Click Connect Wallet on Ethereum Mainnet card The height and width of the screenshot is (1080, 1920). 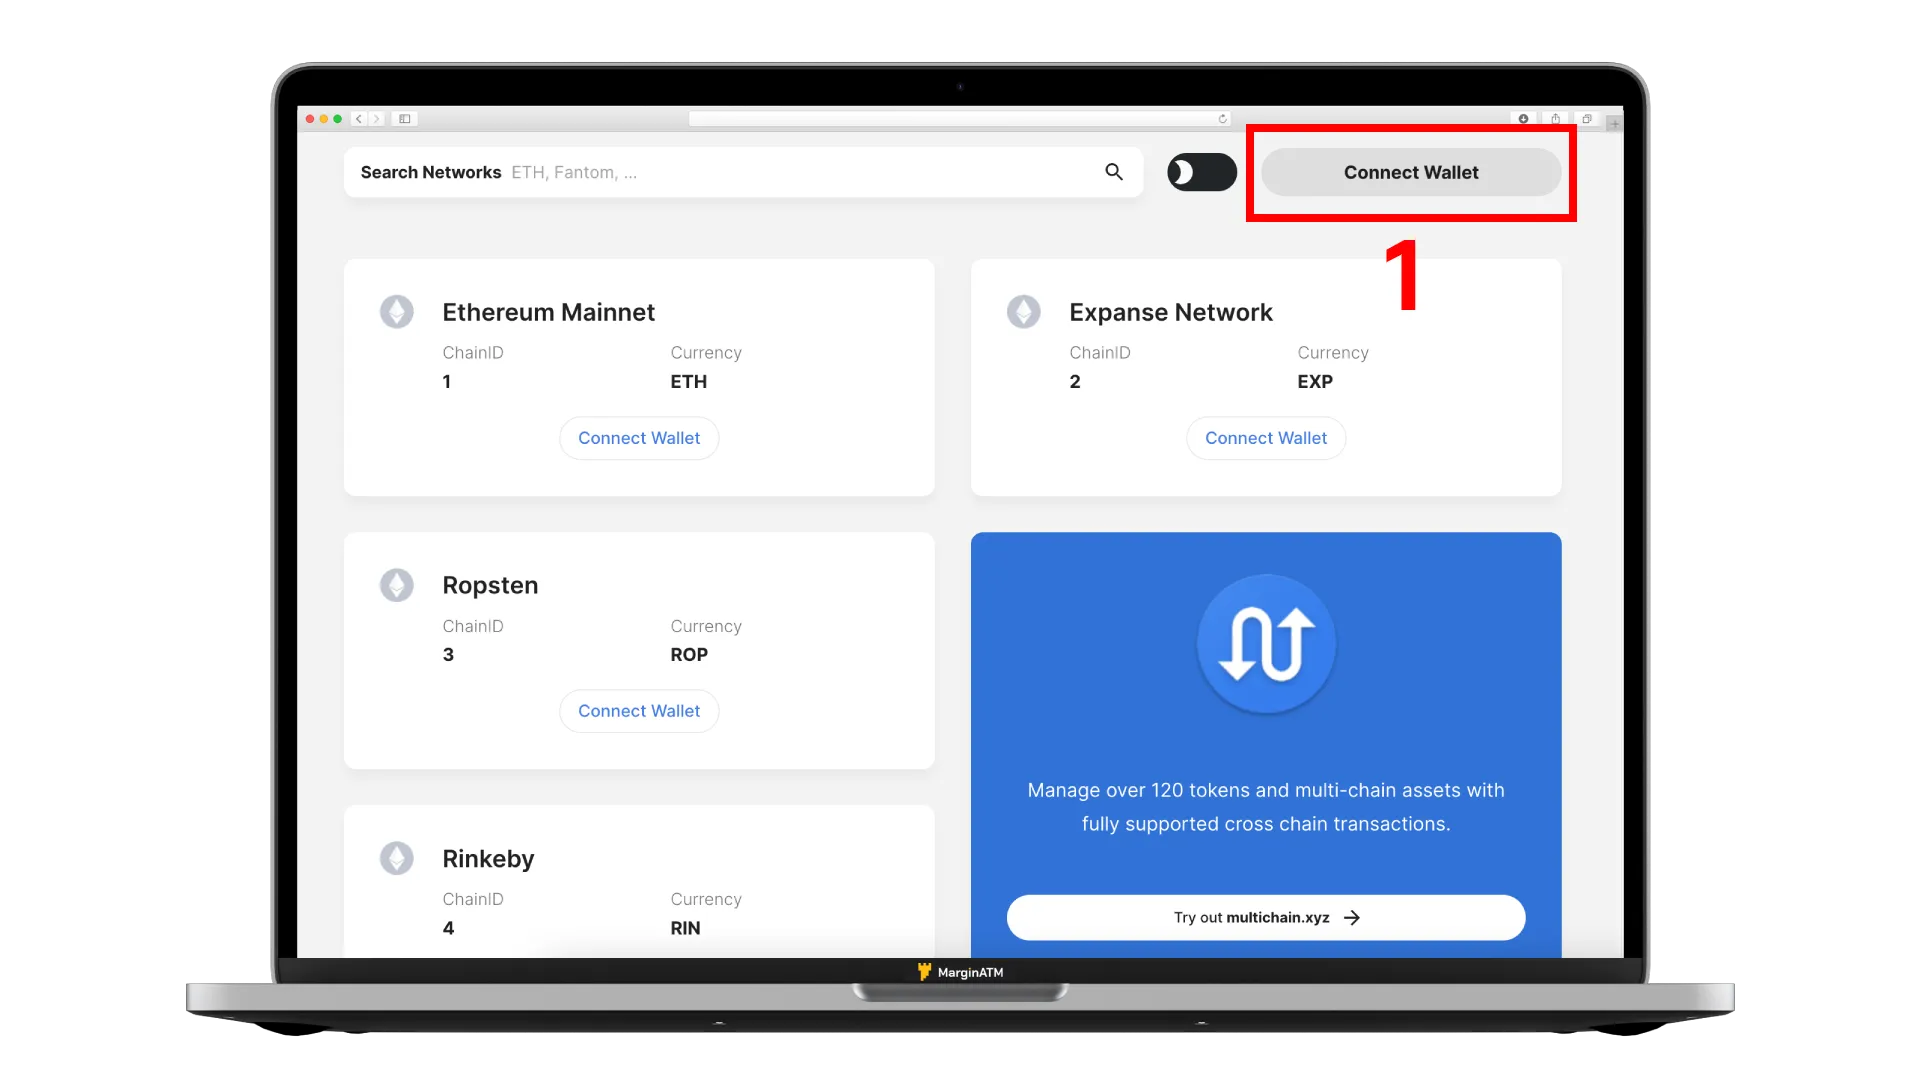pyautogui.click(x=638, y=436)
